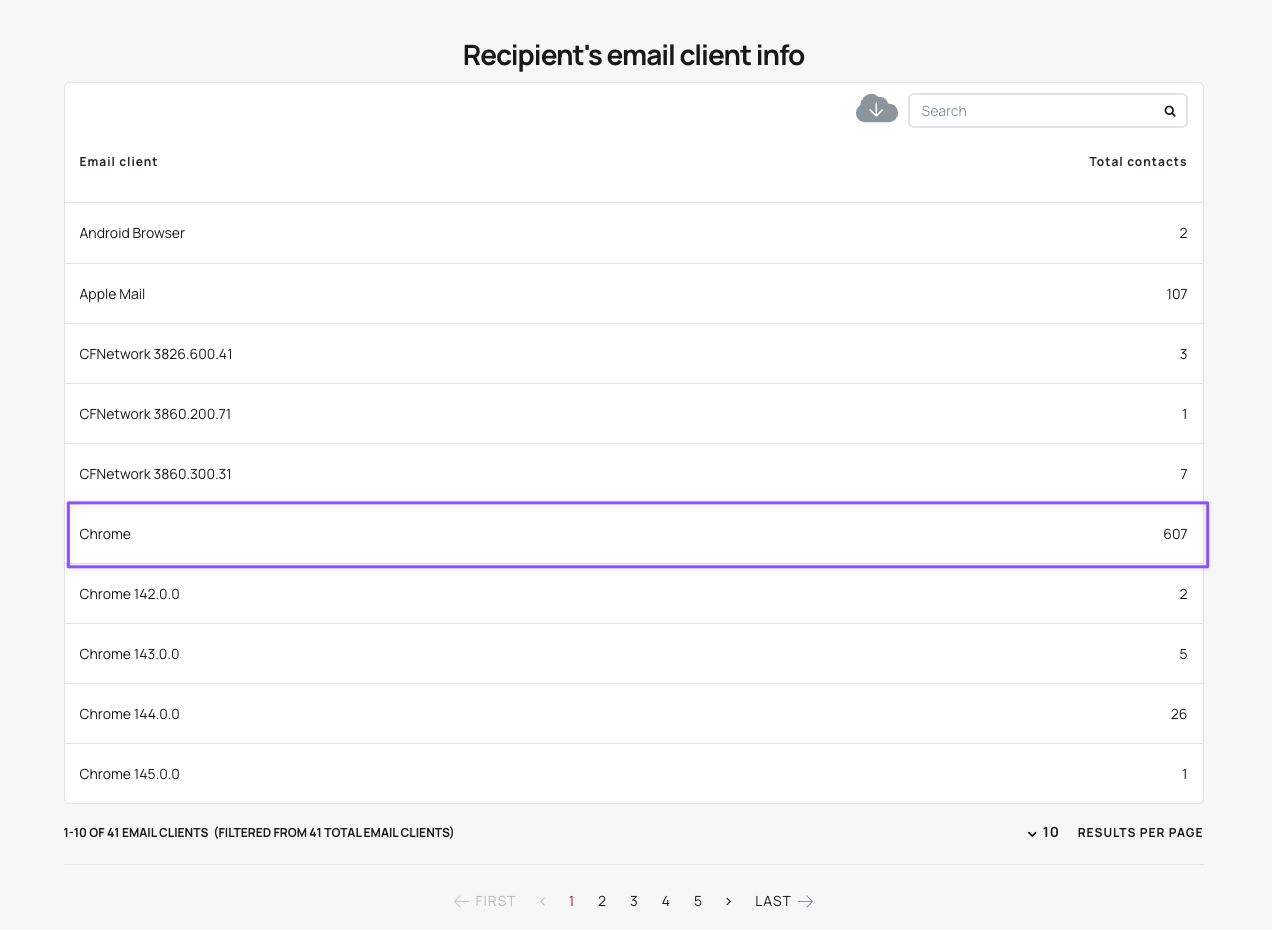Open the results per page dropdown
This screenshot has width=1272, height=930.
[1043, 833]
